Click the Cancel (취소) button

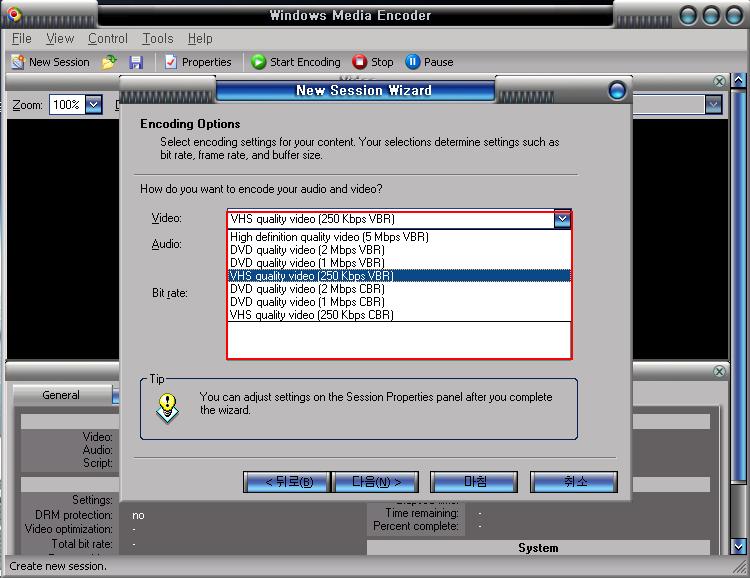tap(574, 482)
